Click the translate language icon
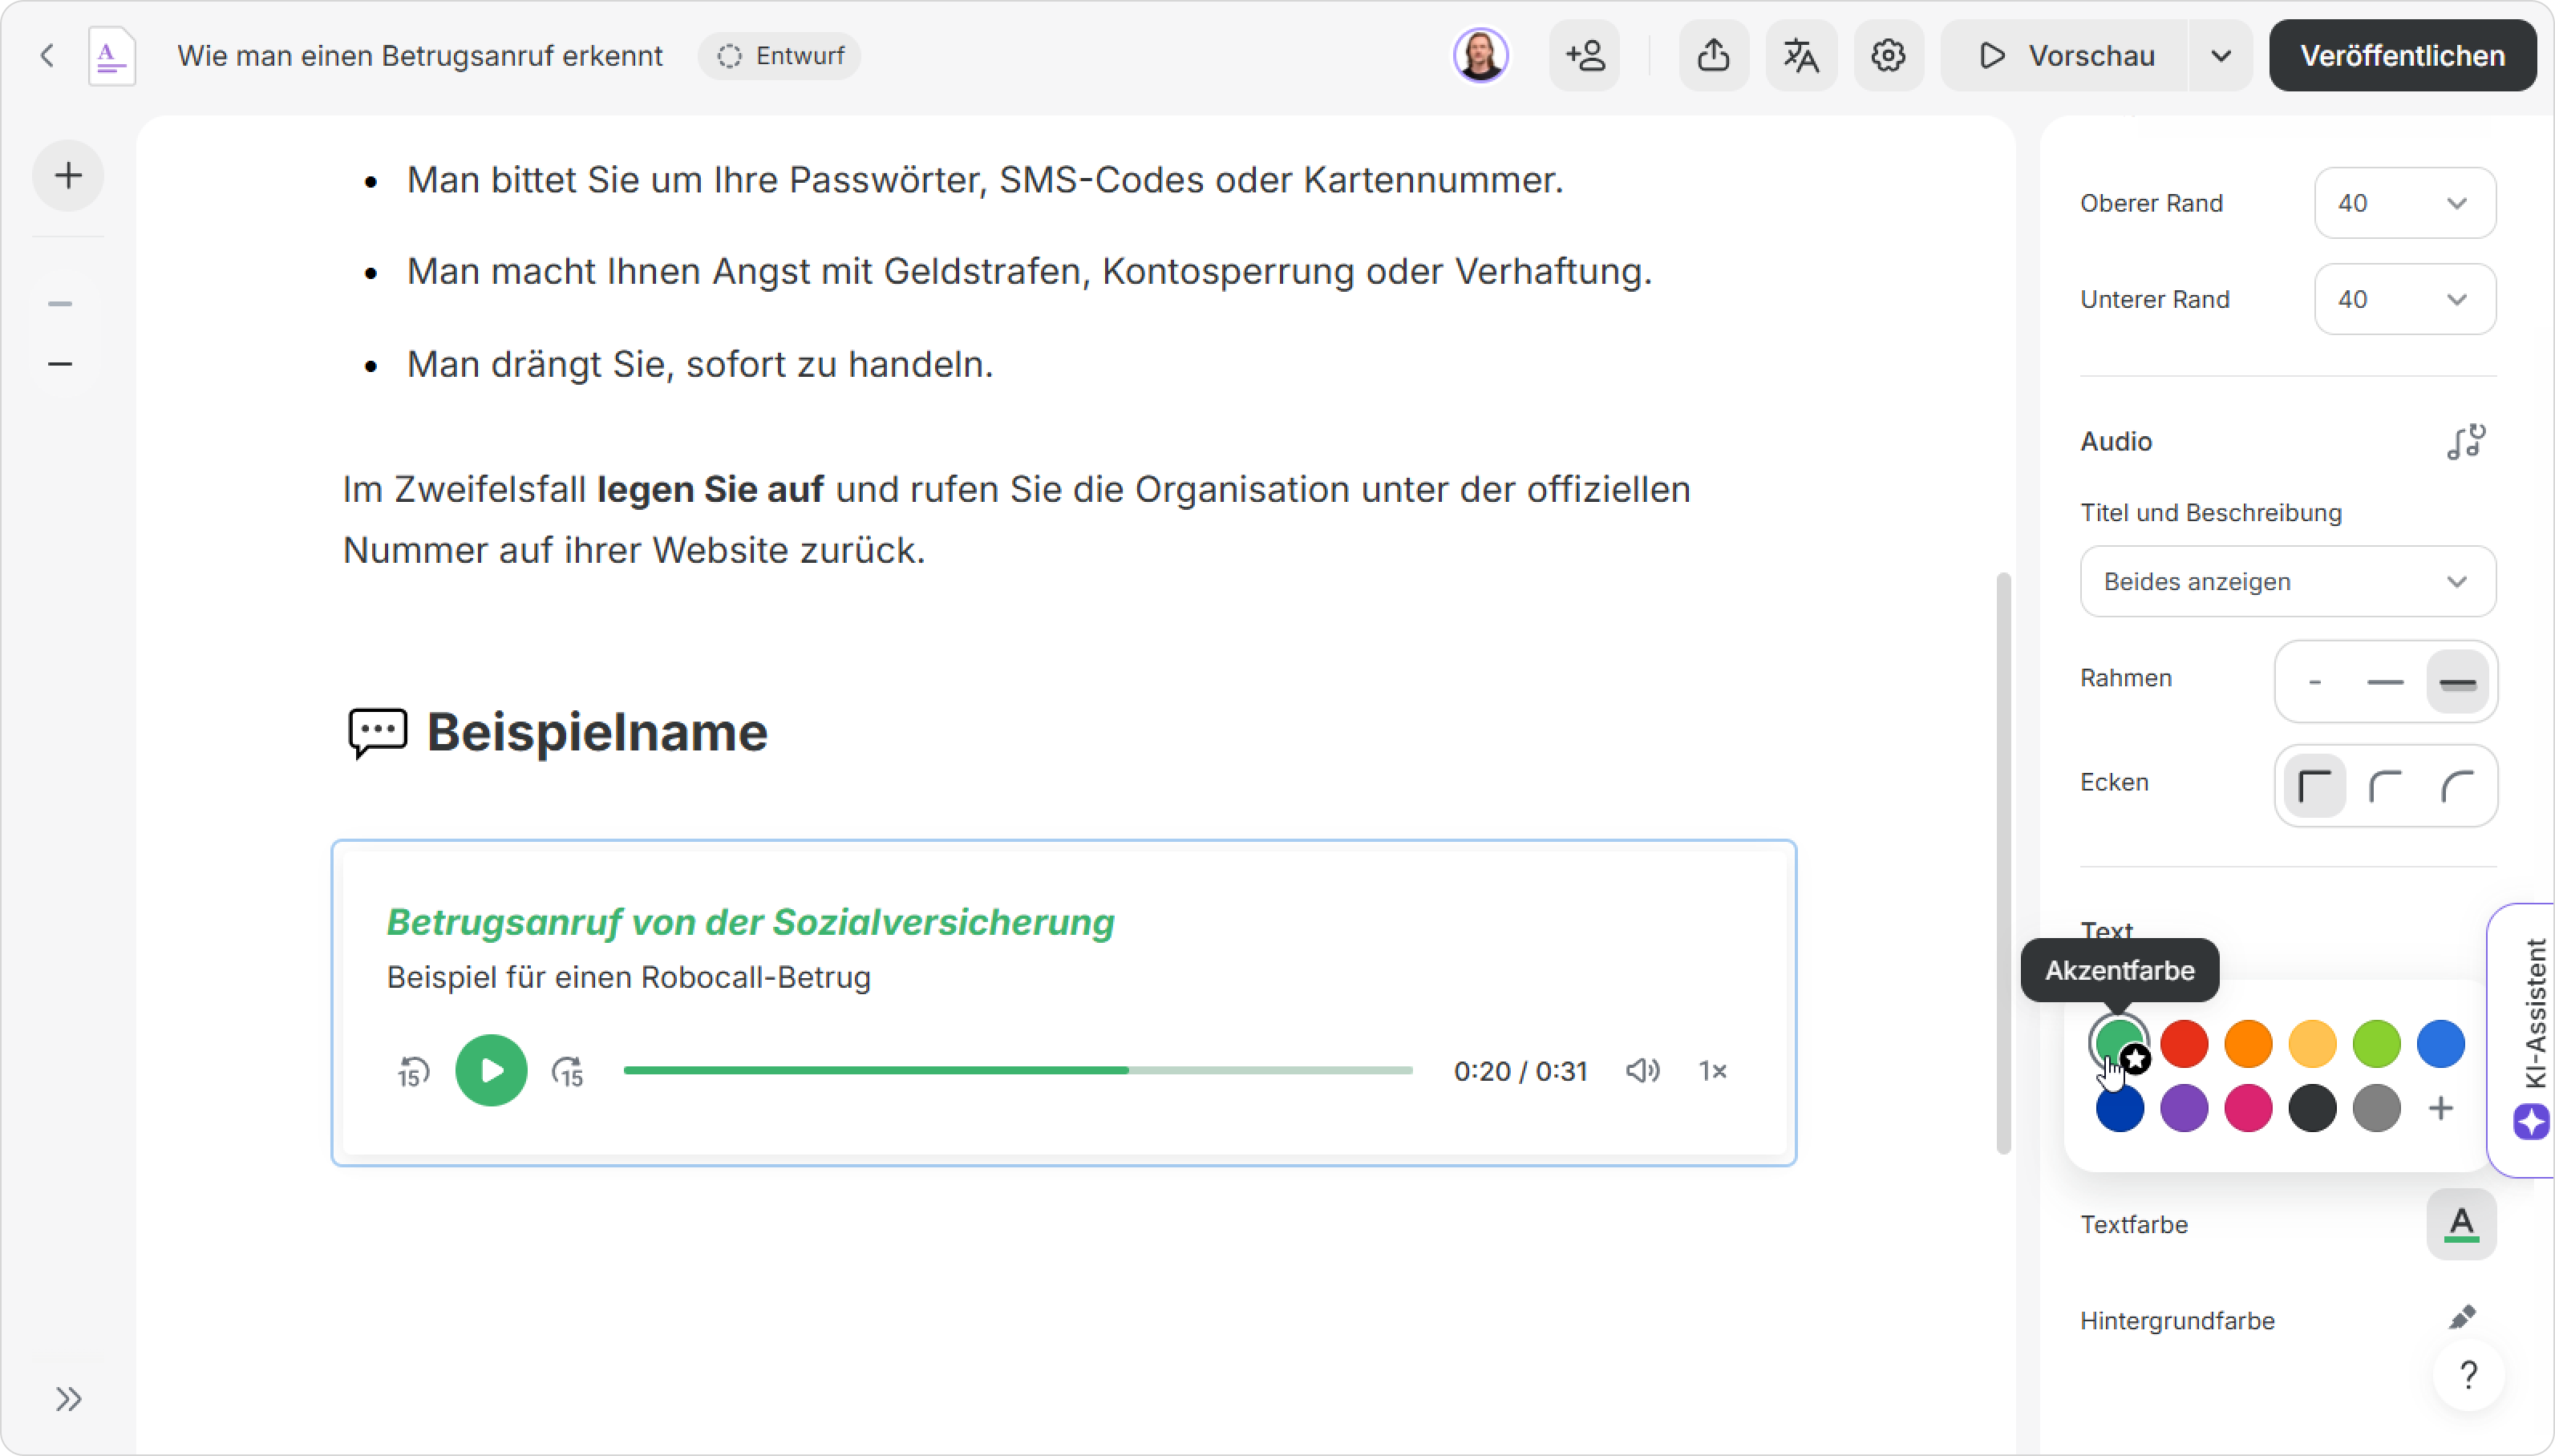2555x1456 pixels. click(x=1801, y=56)
